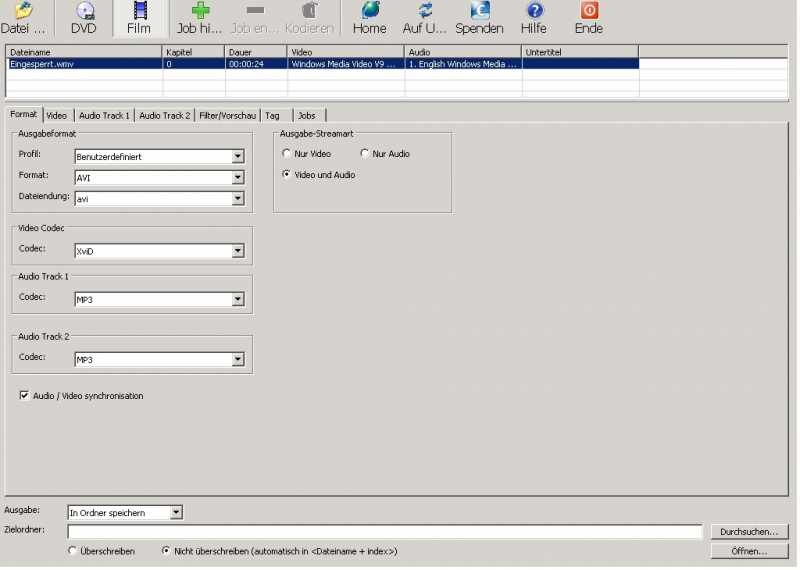Select the Nur Audio radio button
Screen dimensions: 800x570
click(365, 154)
